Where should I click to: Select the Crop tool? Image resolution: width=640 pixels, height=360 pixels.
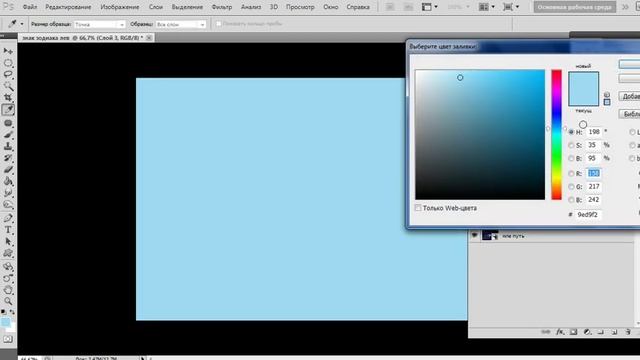coord(8,98)
